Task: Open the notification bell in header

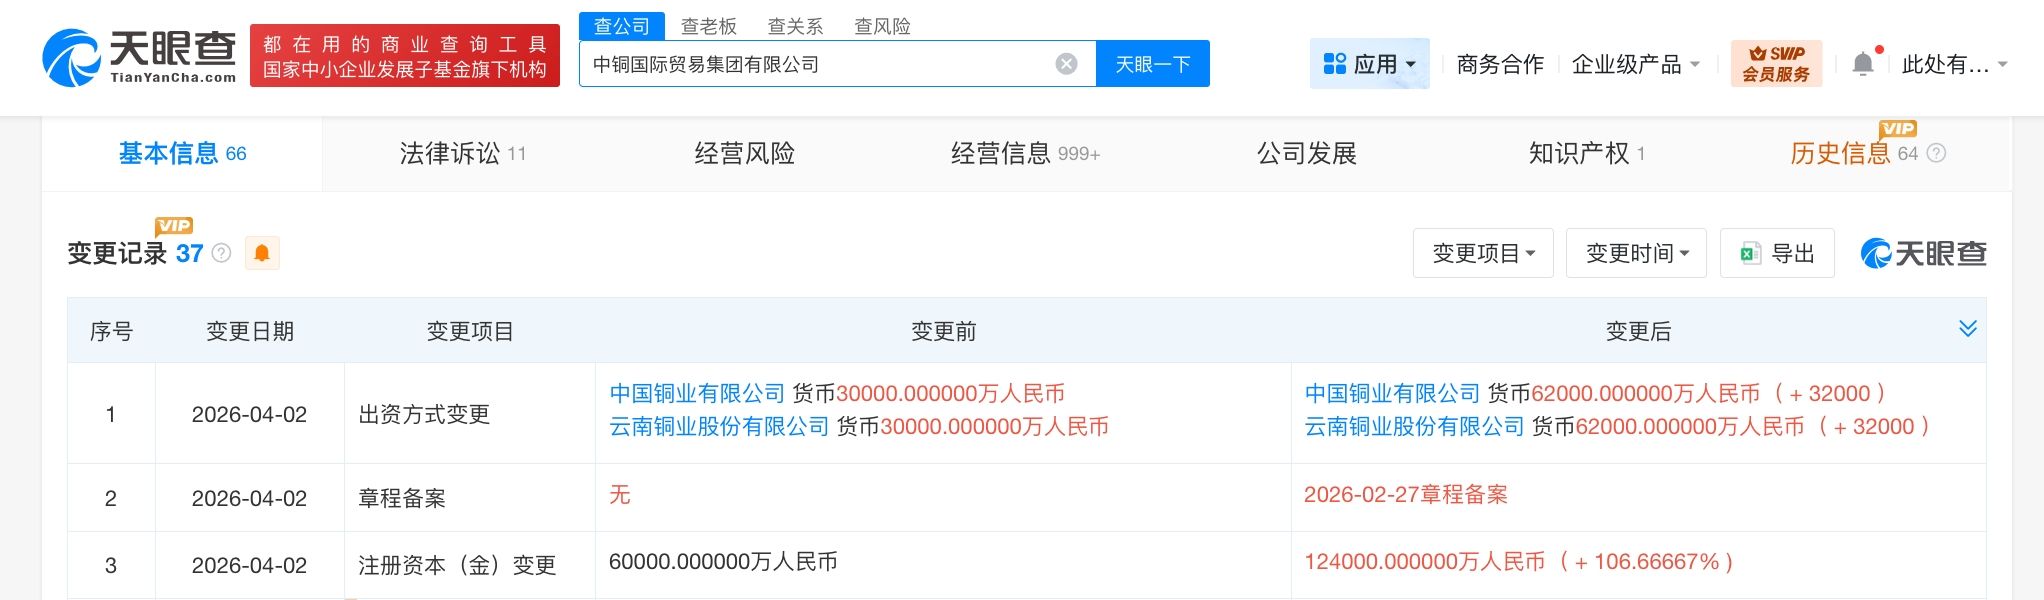Action: pyautogui.click(x=1863, y=64)
